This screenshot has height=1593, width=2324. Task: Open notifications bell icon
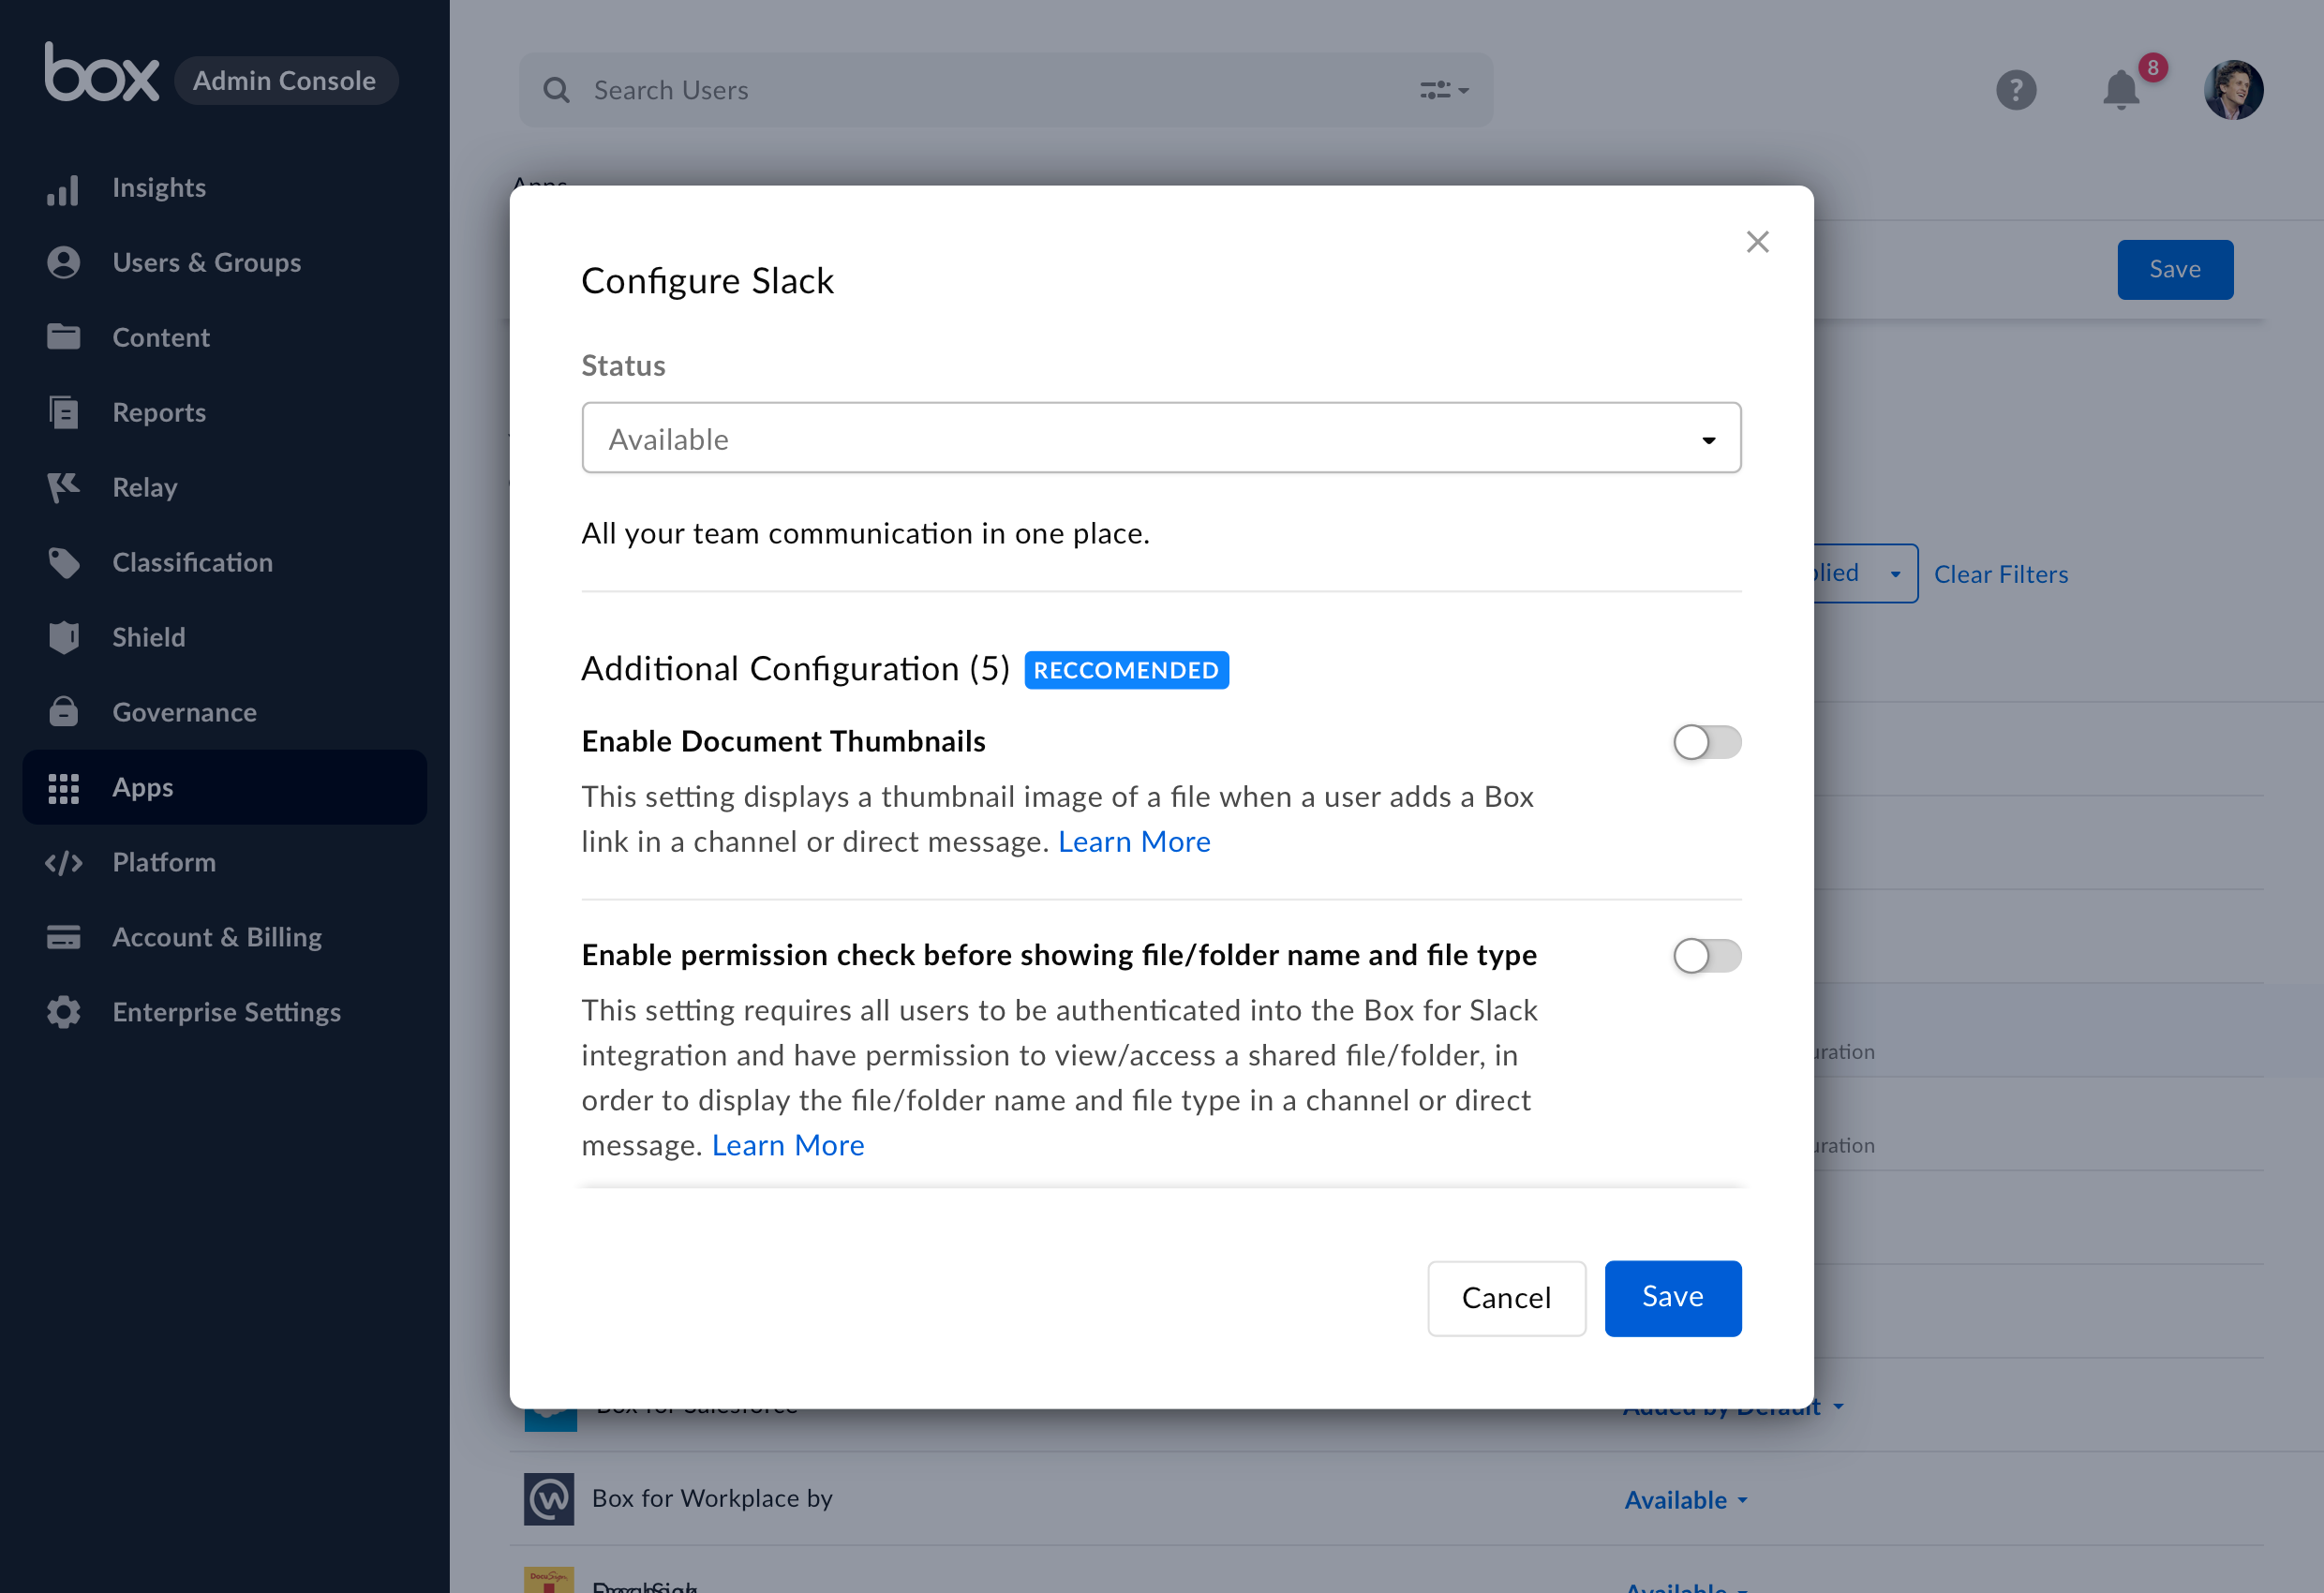2121,90
